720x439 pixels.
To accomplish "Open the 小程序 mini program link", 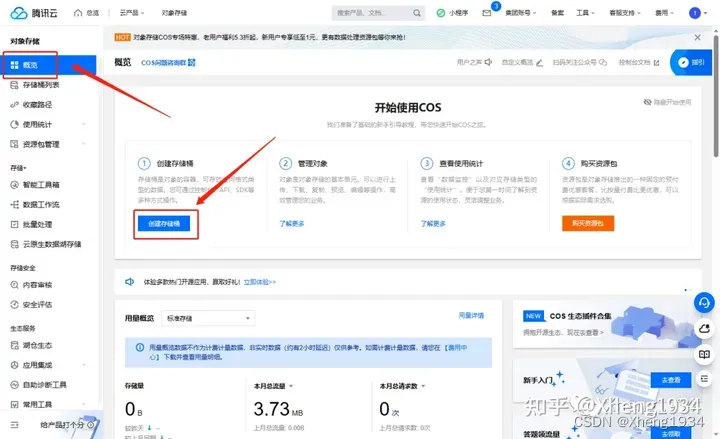I will [452, 13].
